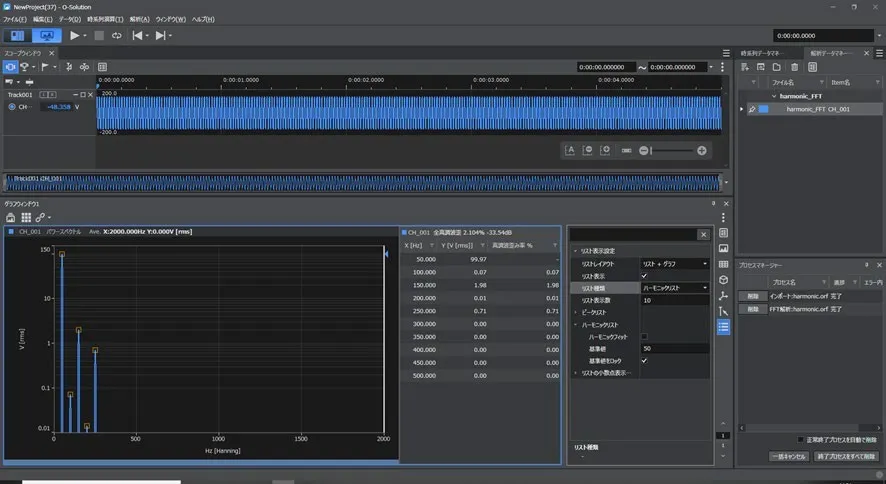Screen dimensions: 886x484
Task: Click zoom in region icon
Action: click(x=605, y=150)
